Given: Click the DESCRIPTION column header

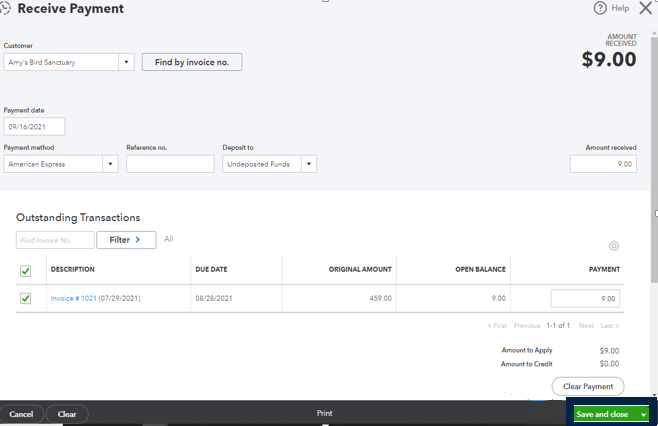Looking at the screenshot, I should click(73, 269).
